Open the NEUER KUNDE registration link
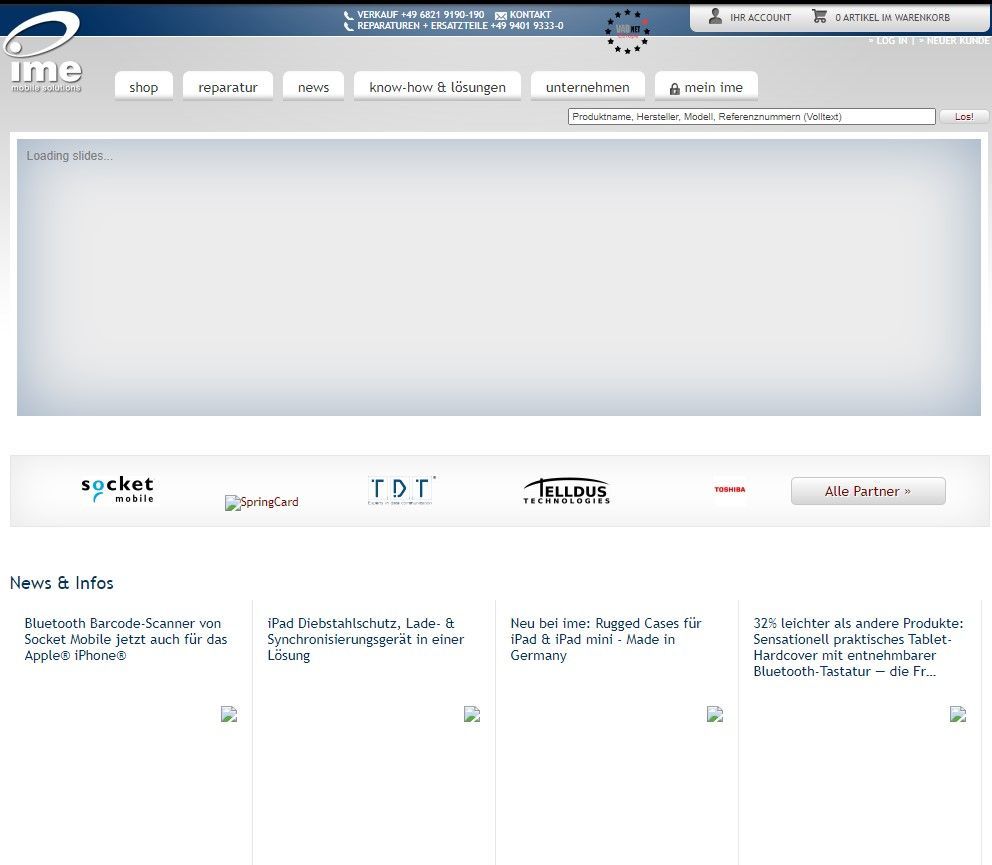 (953, 41)
